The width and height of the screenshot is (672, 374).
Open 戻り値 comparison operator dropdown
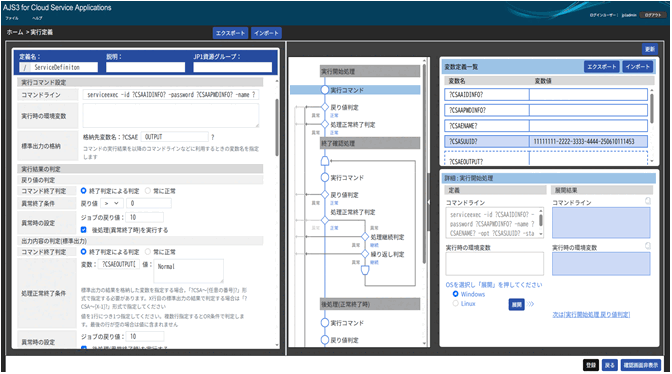click(112, 203)
